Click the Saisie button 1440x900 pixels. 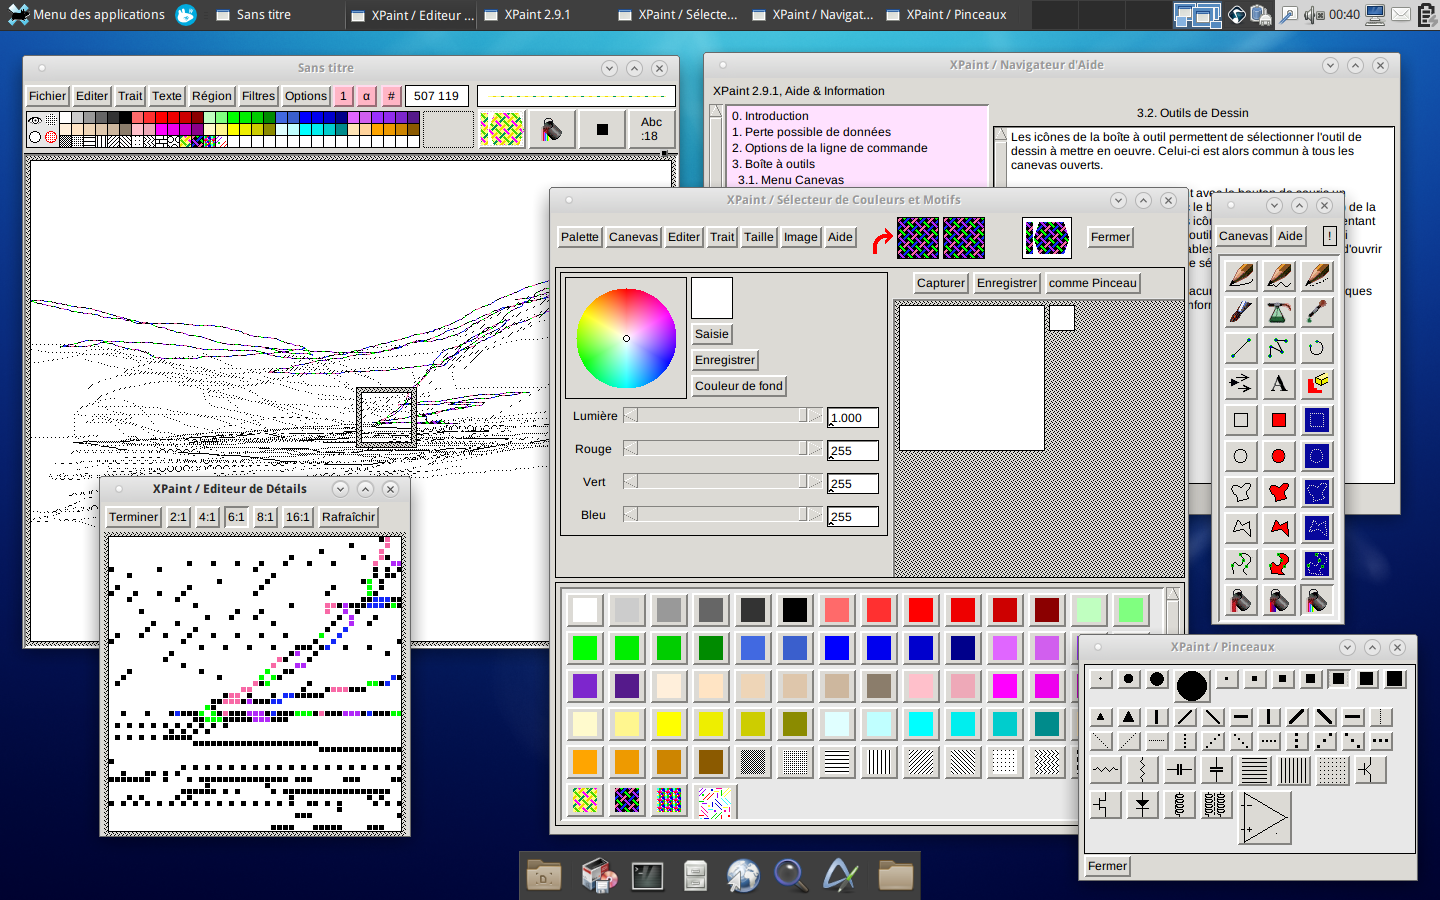(x=712, y=334)
